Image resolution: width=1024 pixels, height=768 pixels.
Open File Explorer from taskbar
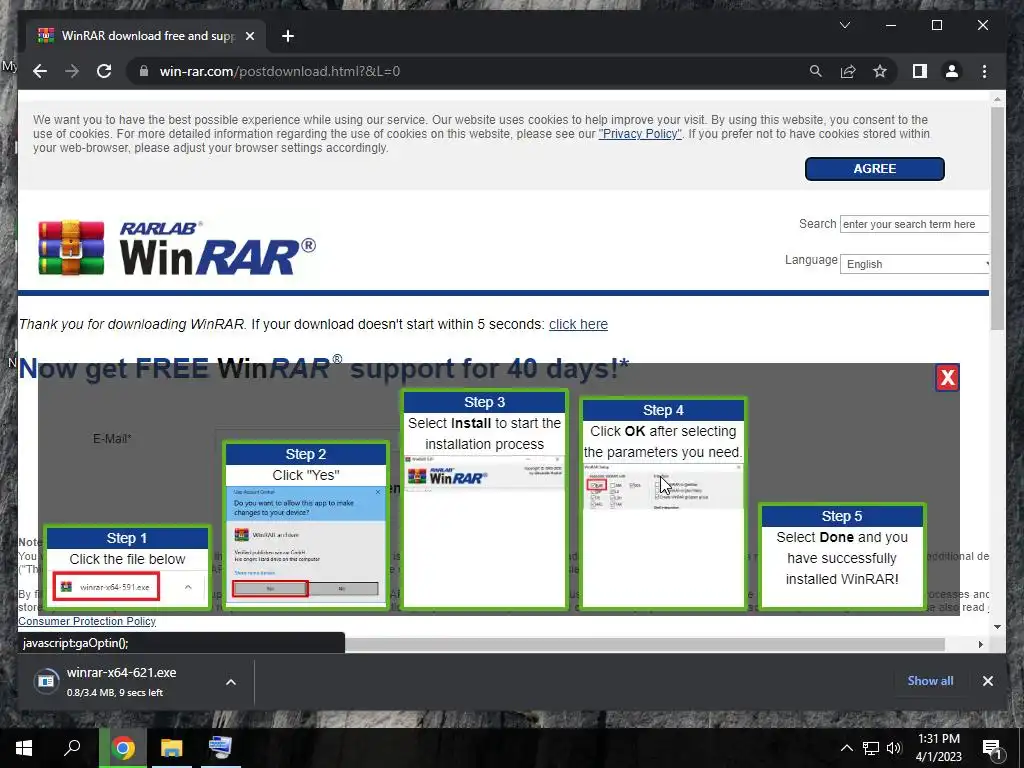(172, 748)
